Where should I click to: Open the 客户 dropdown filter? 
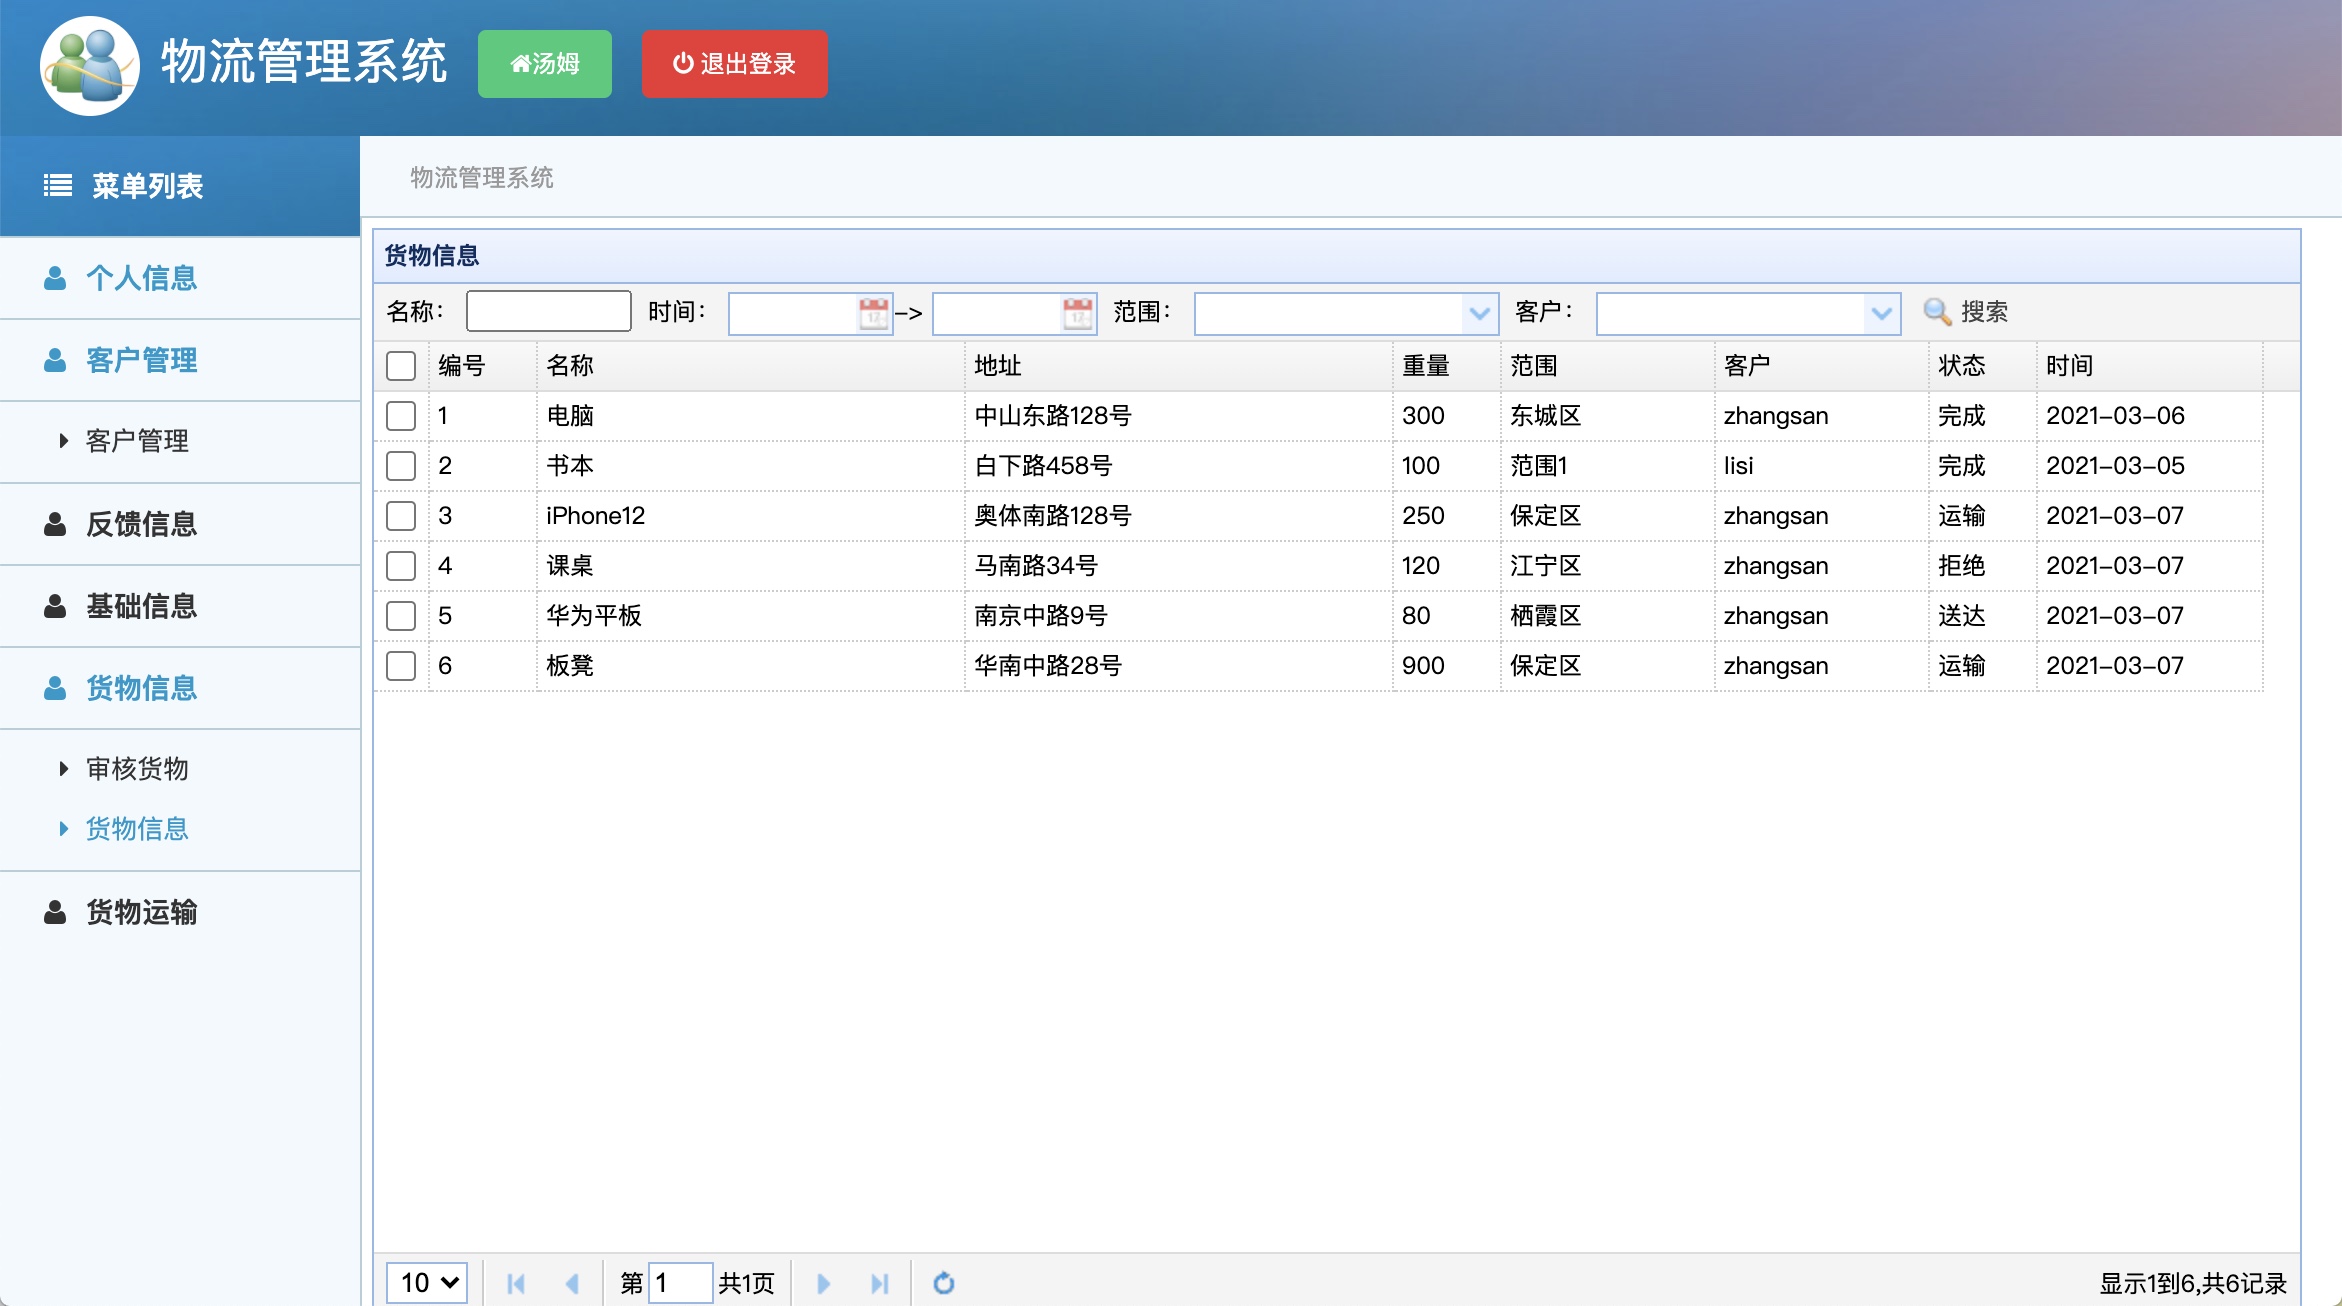click(x=1881, y=313)
